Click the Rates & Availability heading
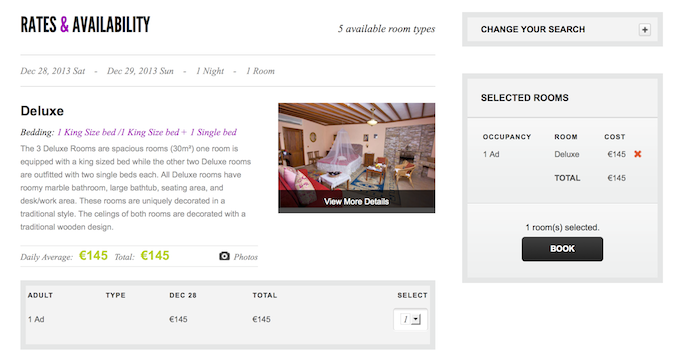Viewport: 680px width, 361px height. pos(85,25)
